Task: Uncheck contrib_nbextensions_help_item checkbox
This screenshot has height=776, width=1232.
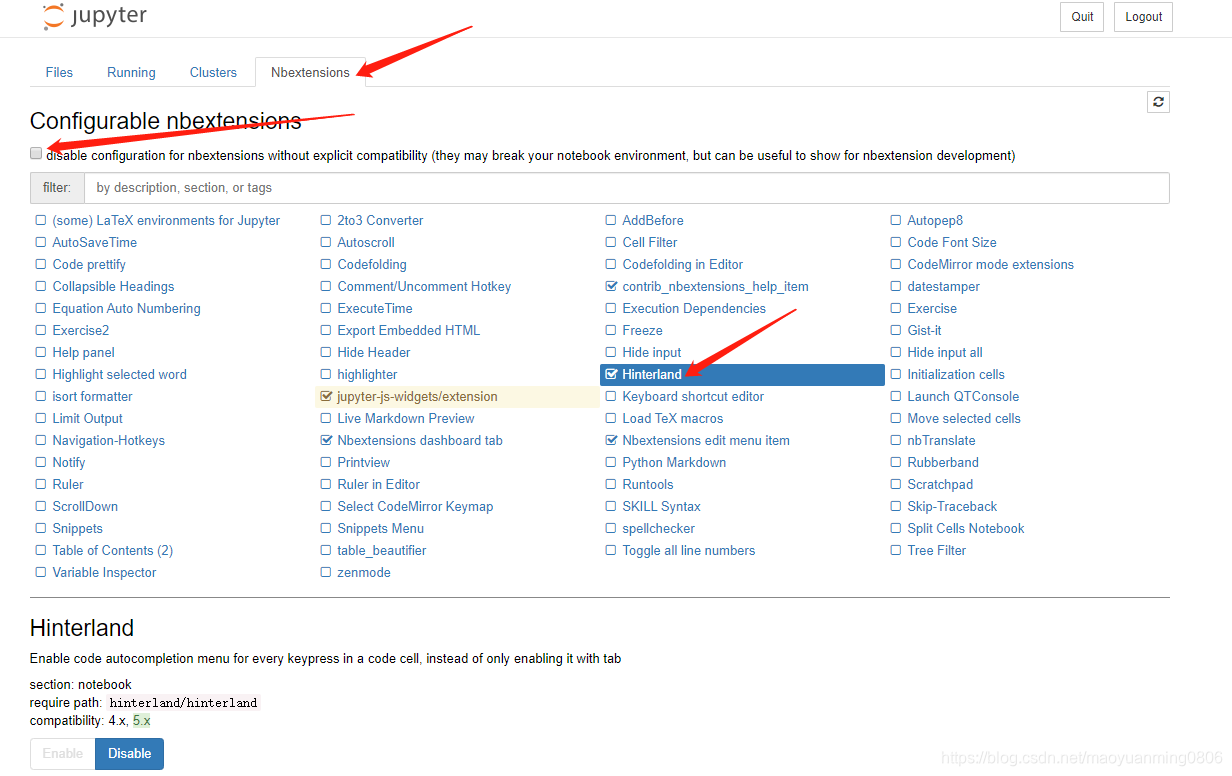Action: pyautogui.click(x=611, y=287)
